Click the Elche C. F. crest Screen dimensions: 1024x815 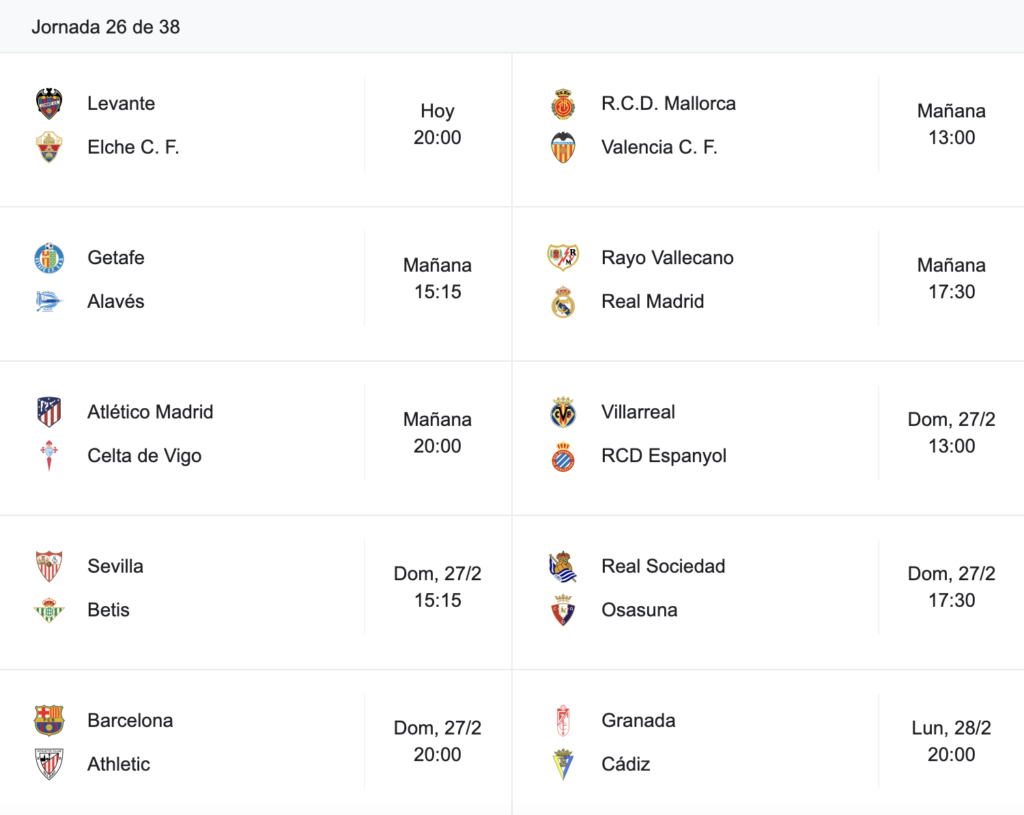(49, 147)
